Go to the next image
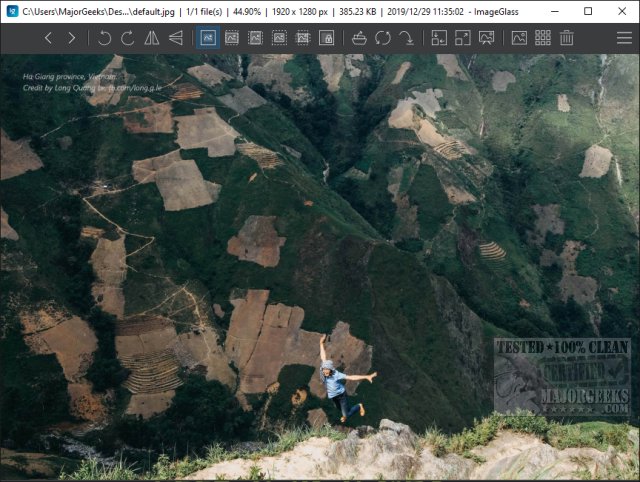This screenshot has height=482, width=640. point(71,38)
